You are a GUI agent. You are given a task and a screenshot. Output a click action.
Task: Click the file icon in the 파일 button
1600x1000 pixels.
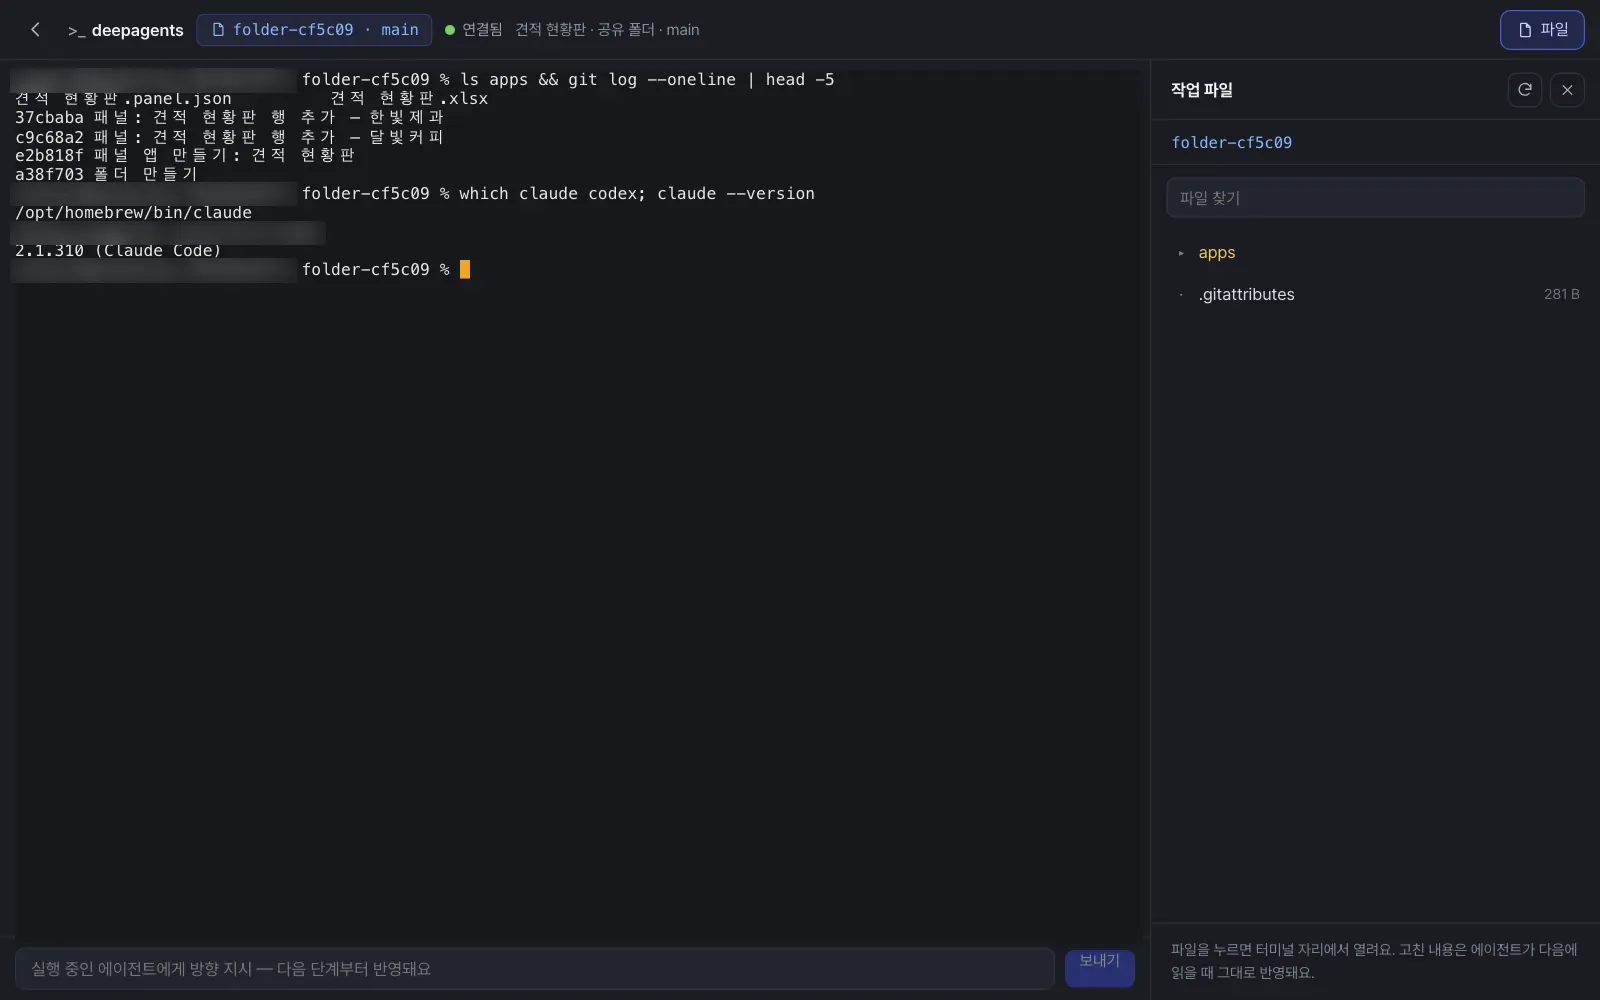[1525, 30]
